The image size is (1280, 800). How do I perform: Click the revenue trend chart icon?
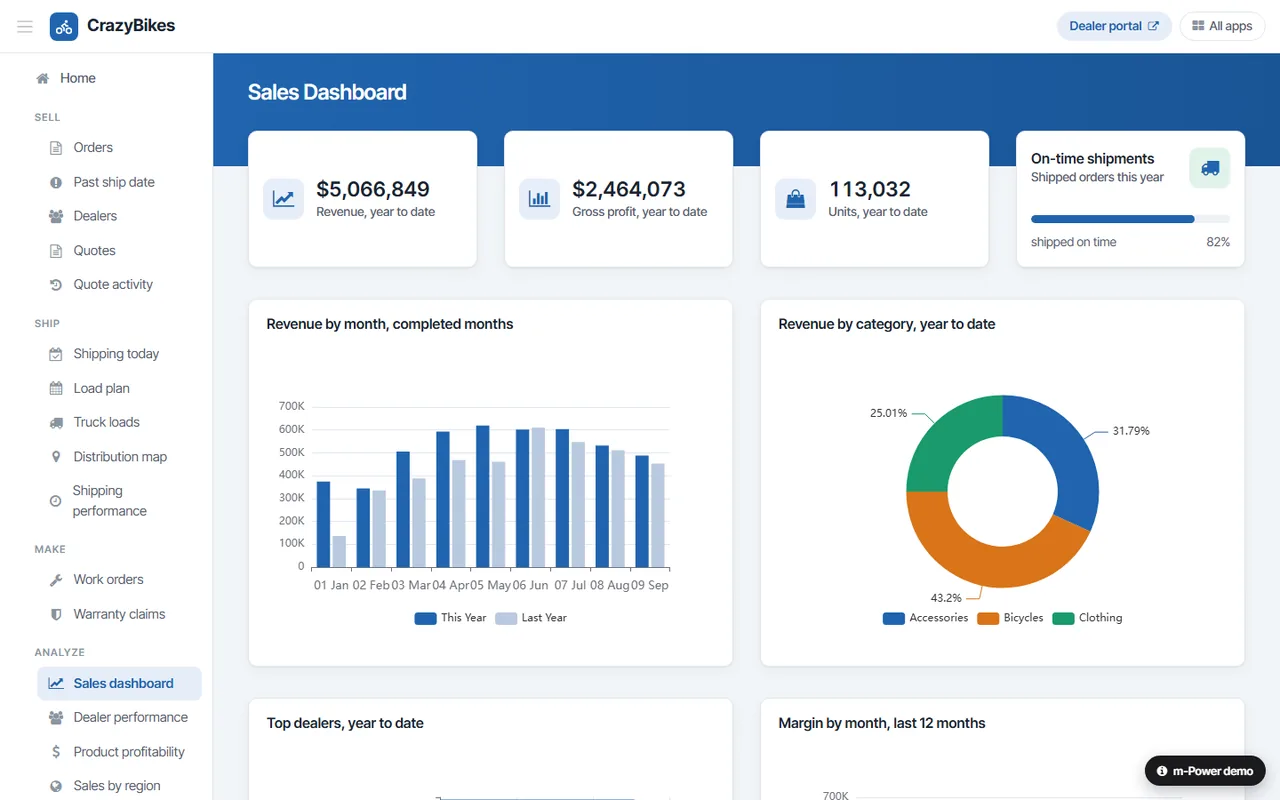click(x=283, y=199)
